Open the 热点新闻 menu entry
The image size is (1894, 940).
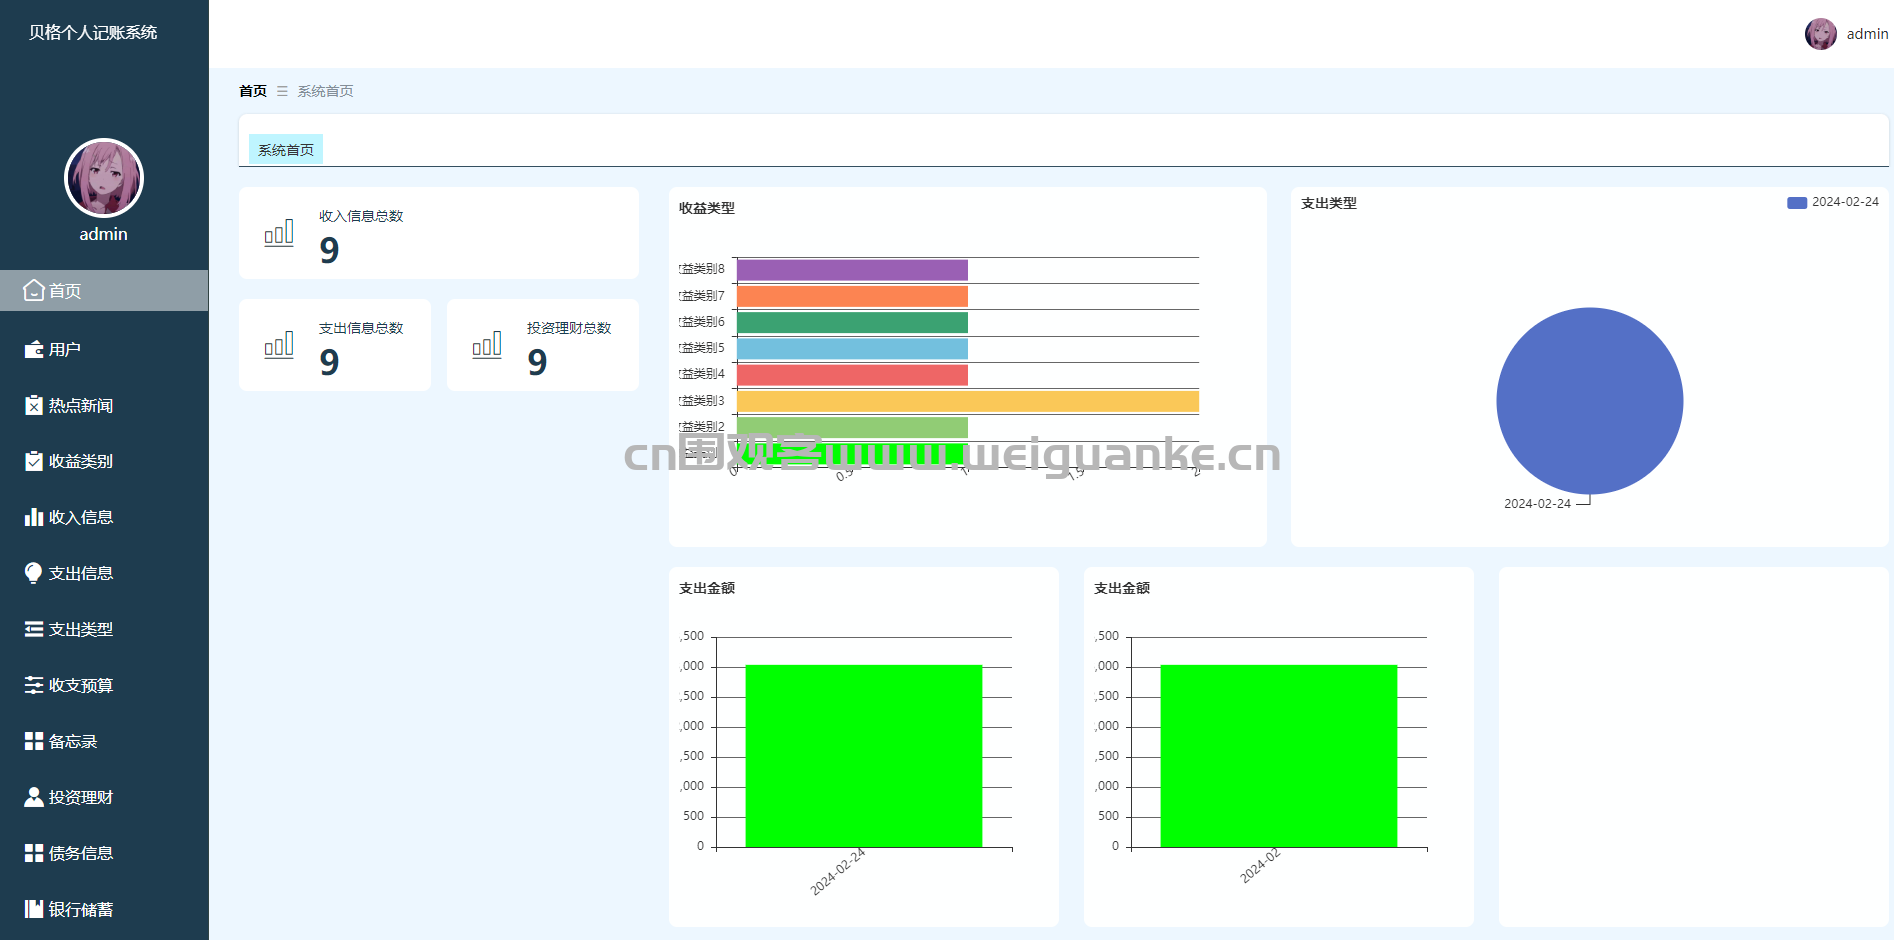(x=104, y=405)
